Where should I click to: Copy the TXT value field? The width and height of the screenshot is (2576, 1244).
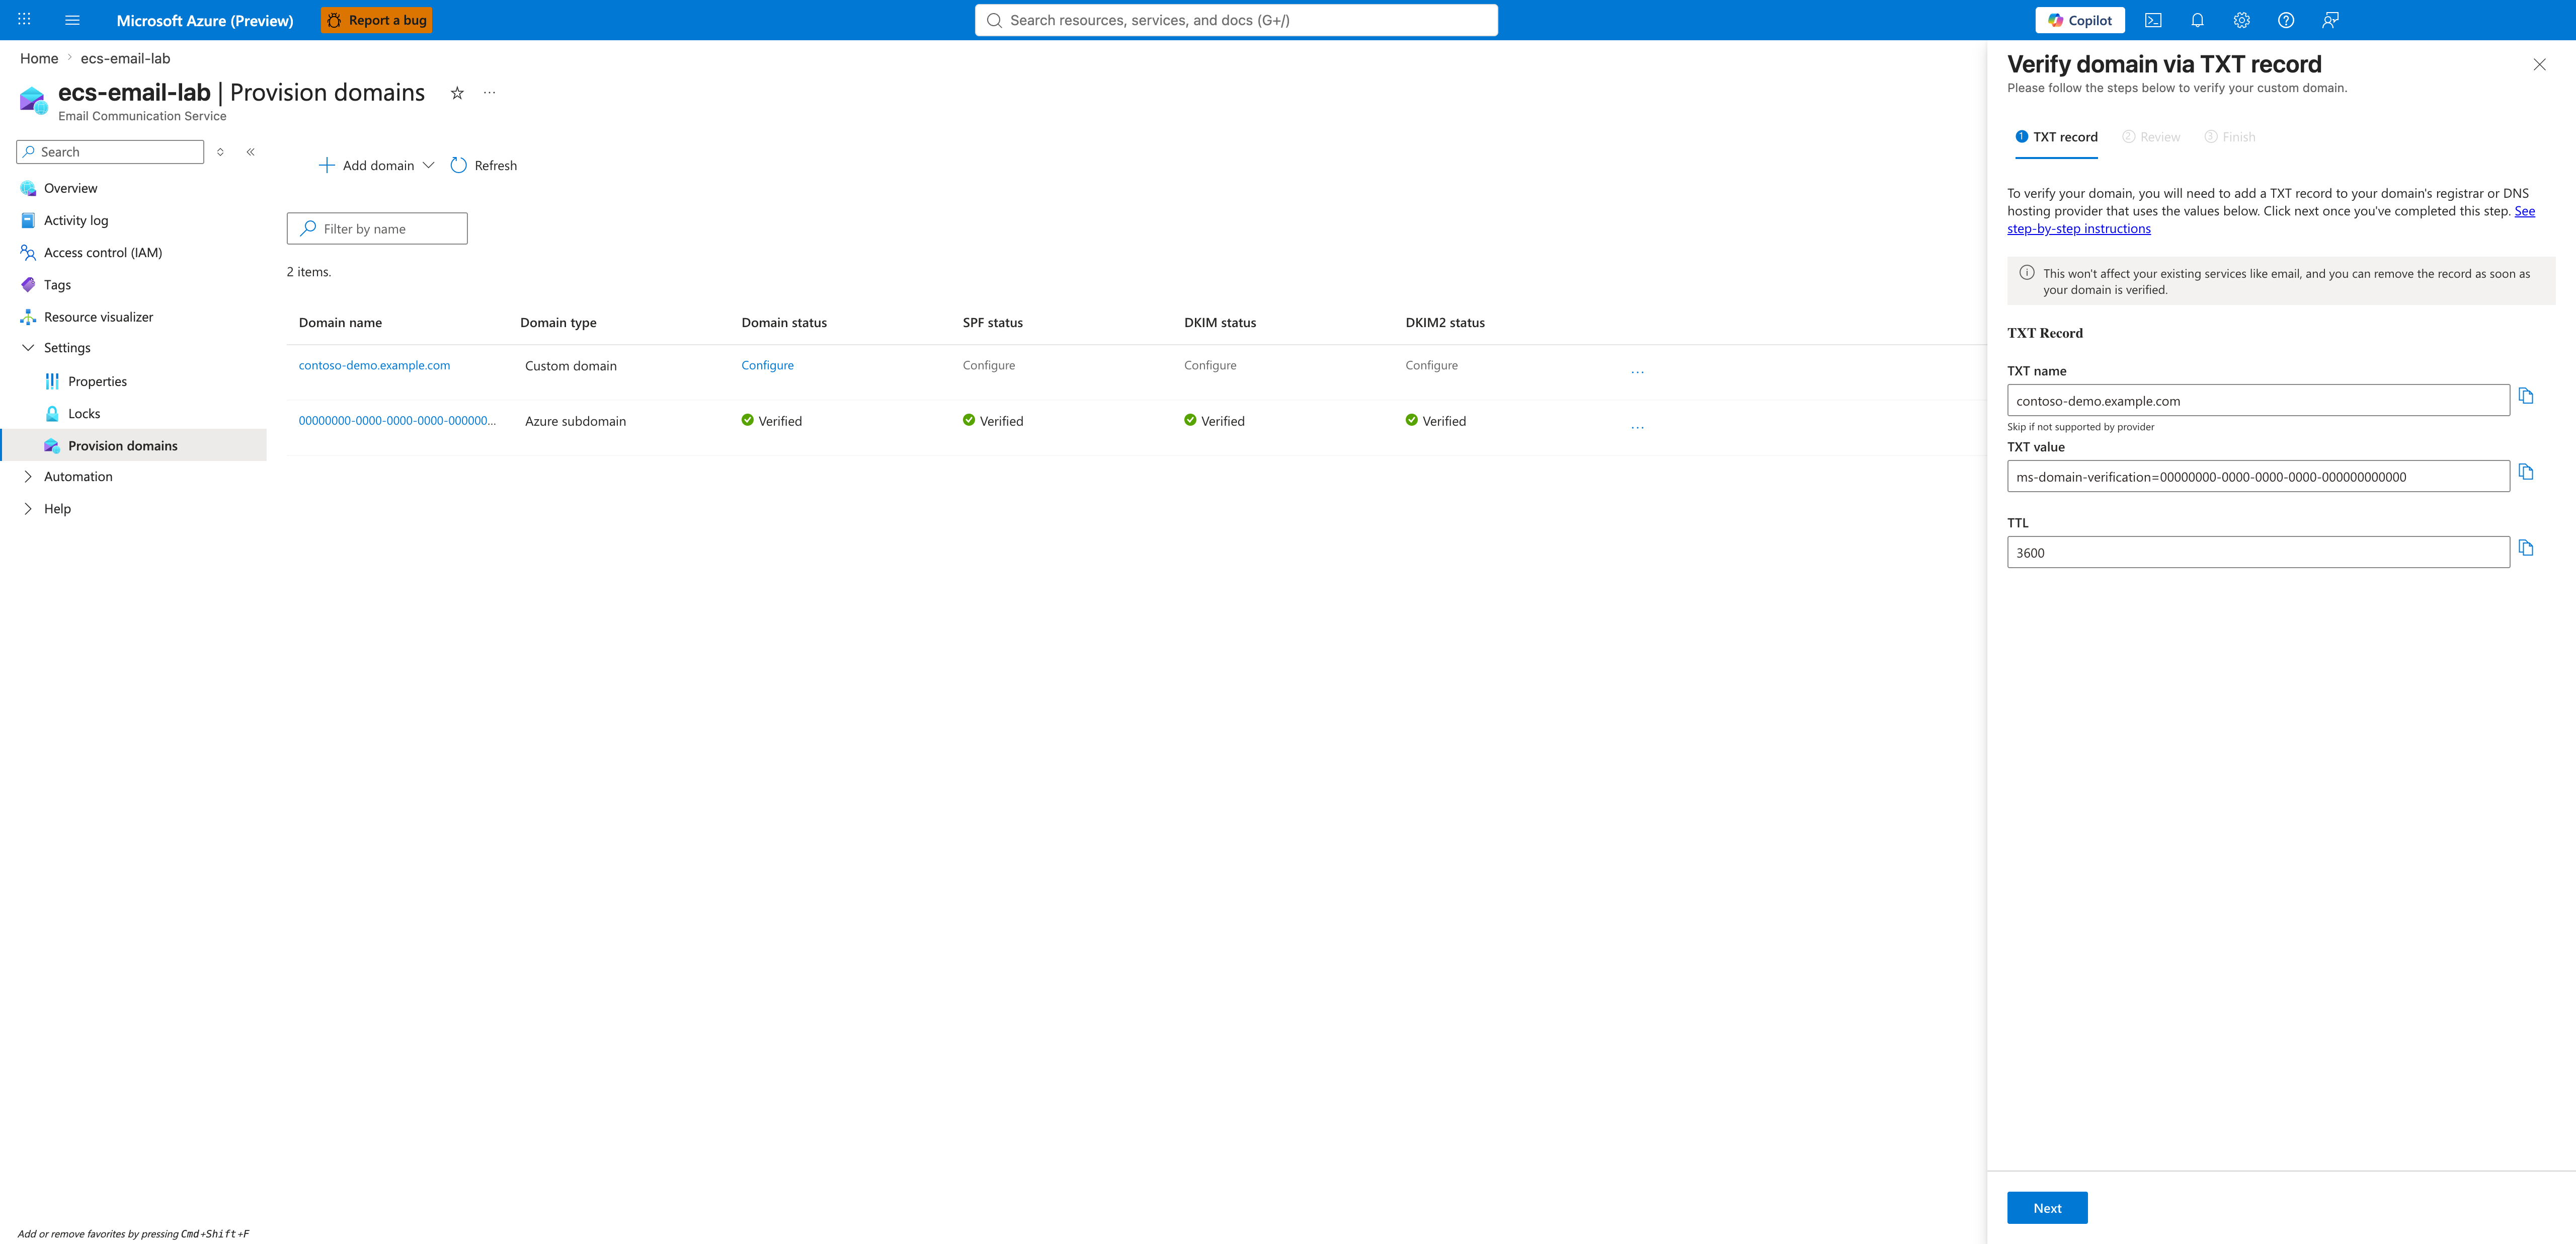[x=2526, y=472]
